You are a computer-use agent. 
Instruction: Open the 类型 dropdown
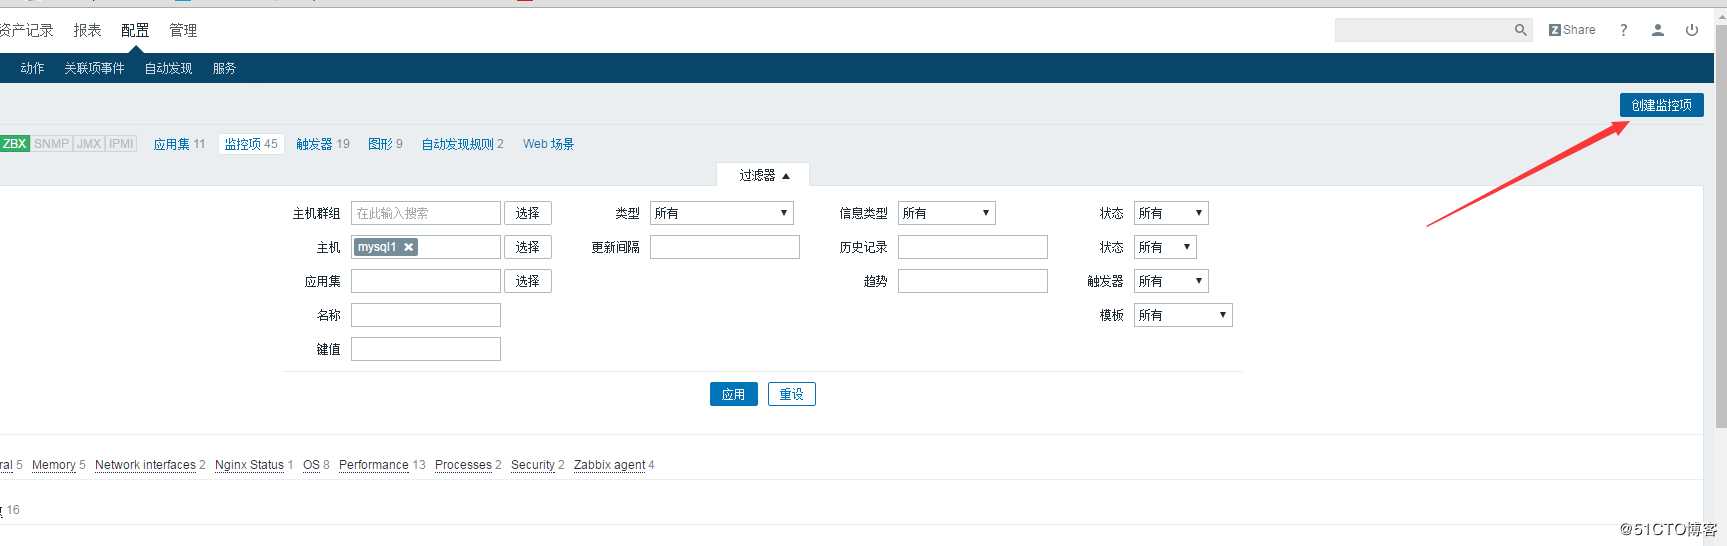coord(722,213)
